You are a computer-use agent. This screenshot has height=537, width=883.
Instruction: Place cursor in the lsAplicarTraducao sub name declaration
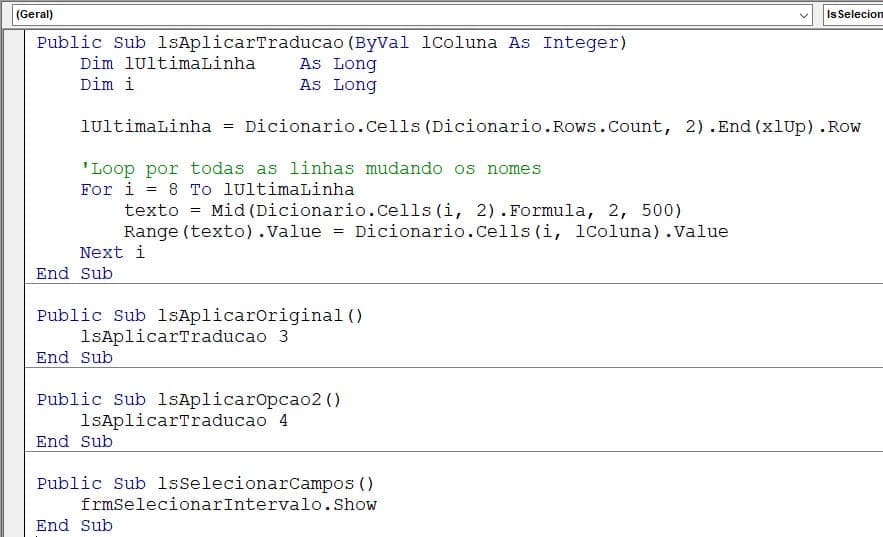point(250,42)
